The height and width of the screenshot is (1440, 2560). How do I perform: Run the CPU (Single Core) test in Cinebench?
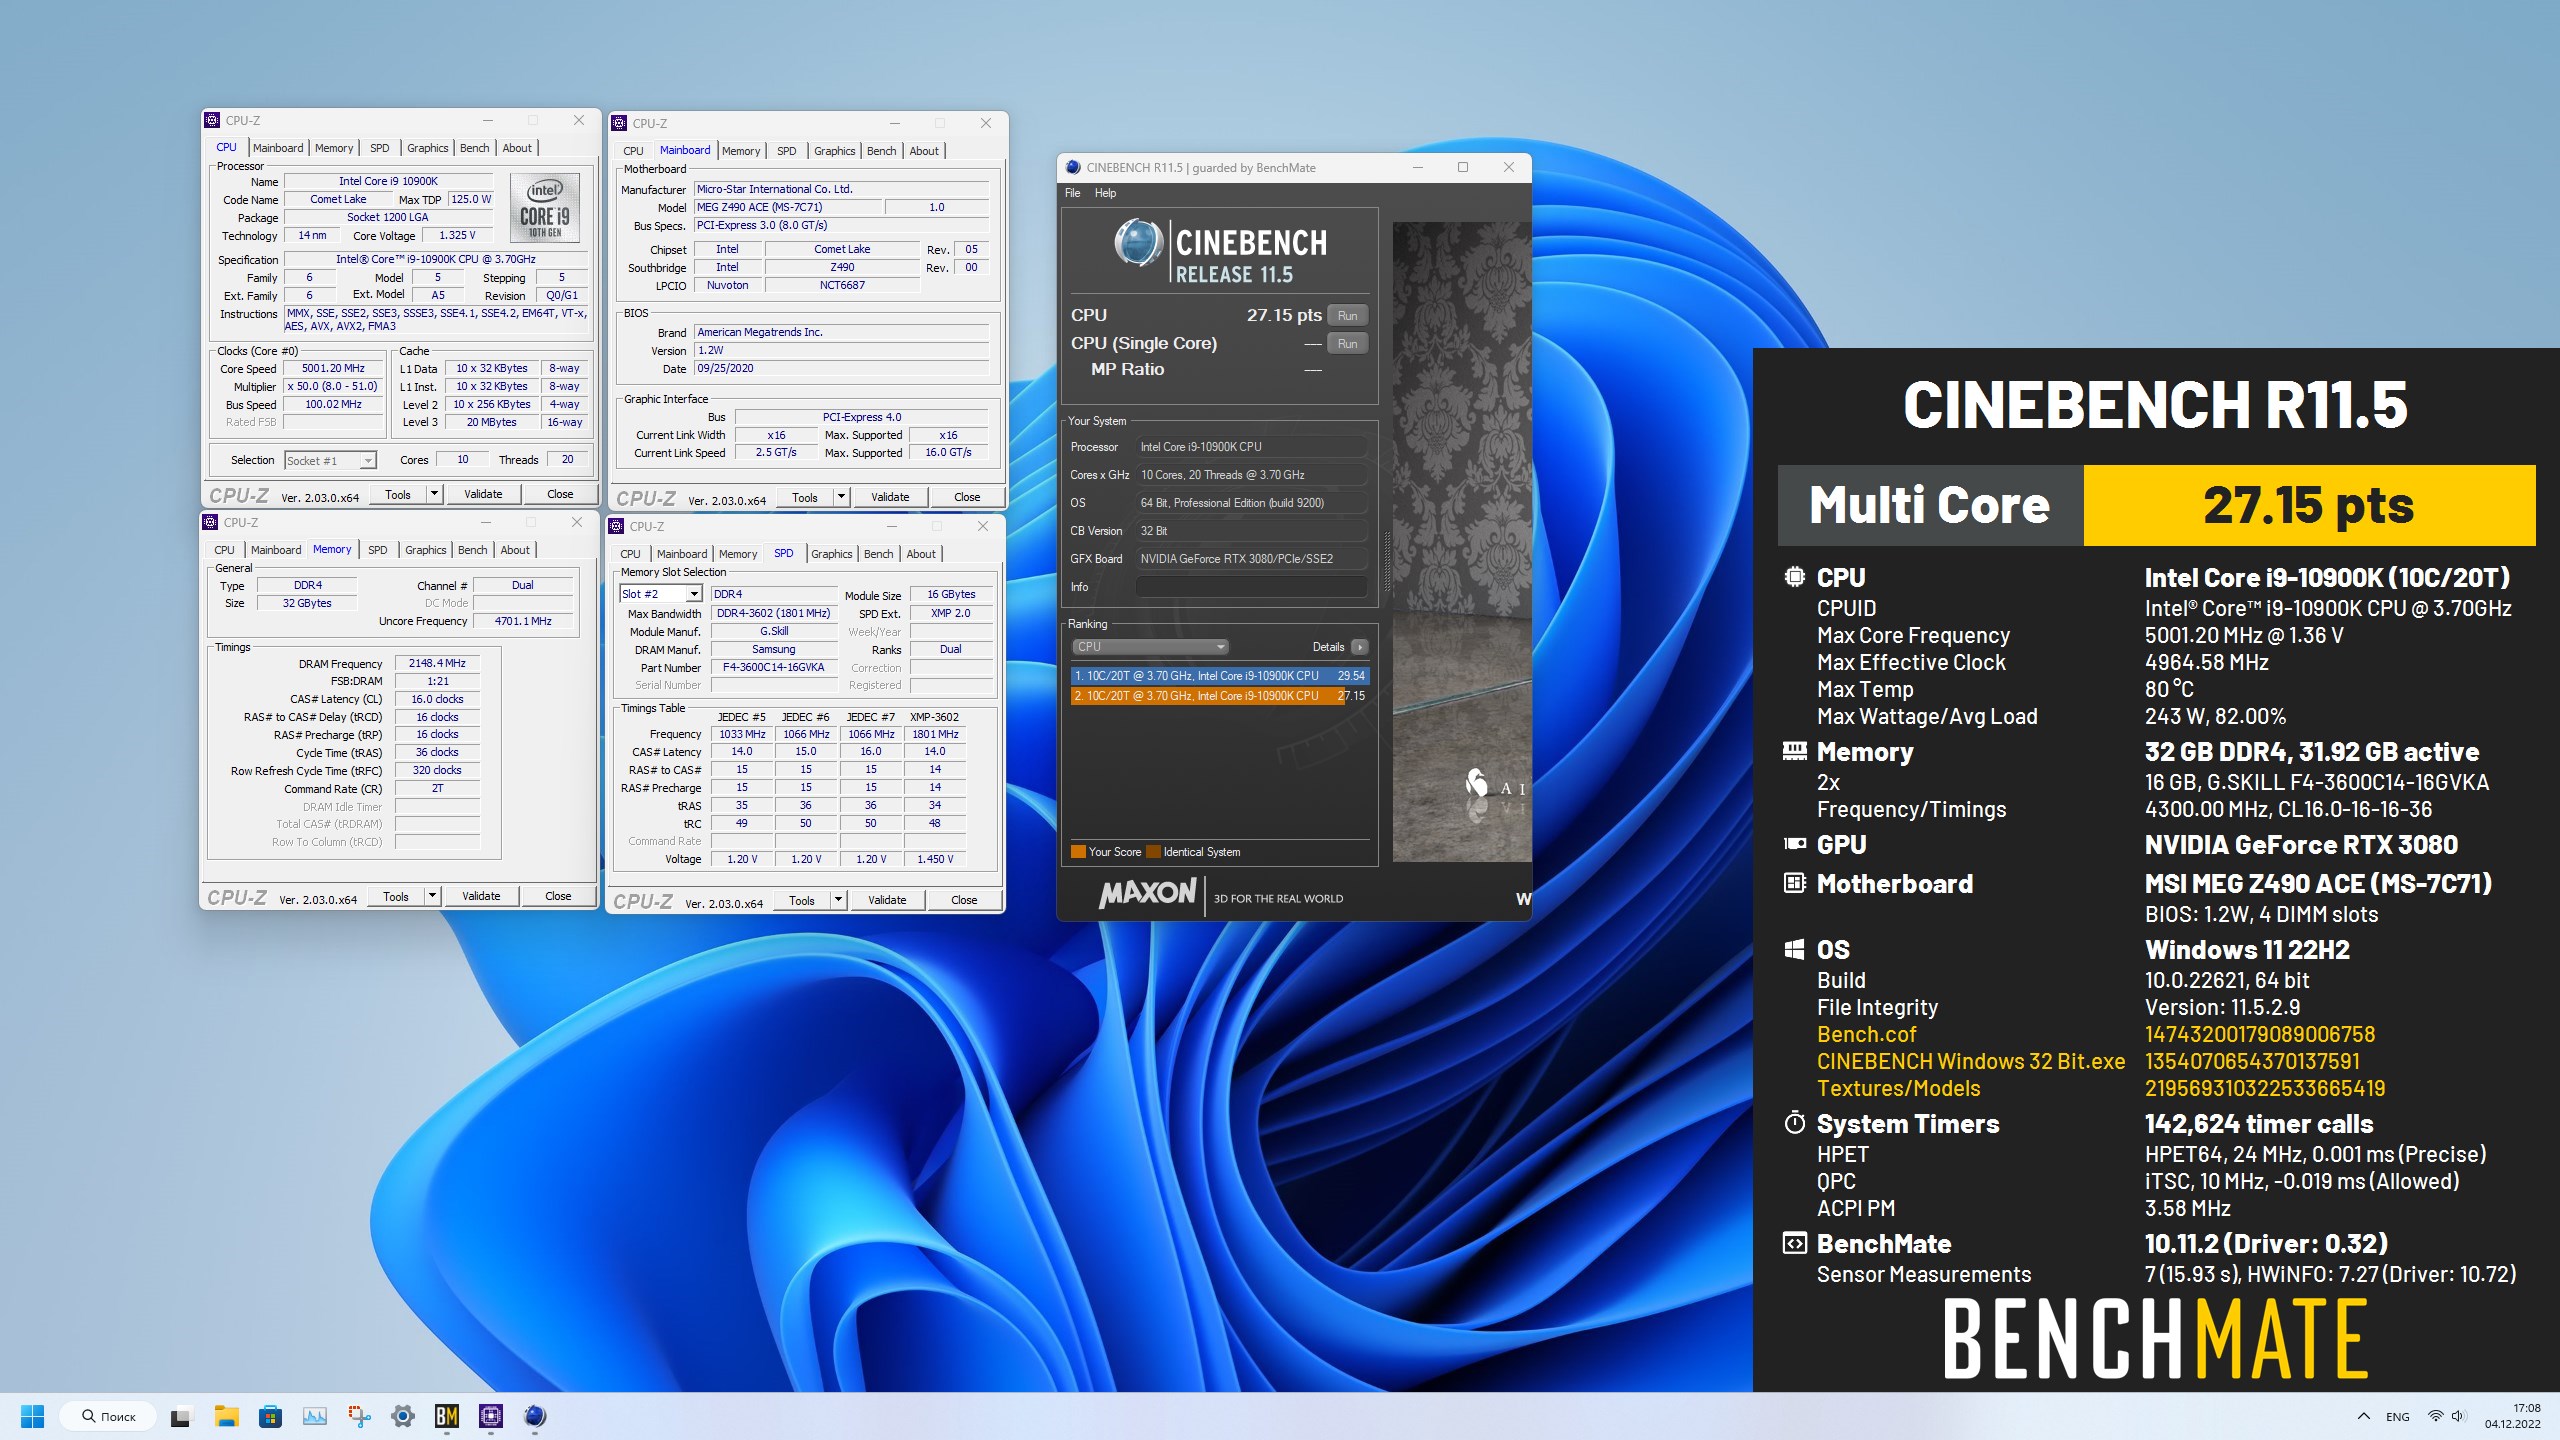tap(1347, 343)
